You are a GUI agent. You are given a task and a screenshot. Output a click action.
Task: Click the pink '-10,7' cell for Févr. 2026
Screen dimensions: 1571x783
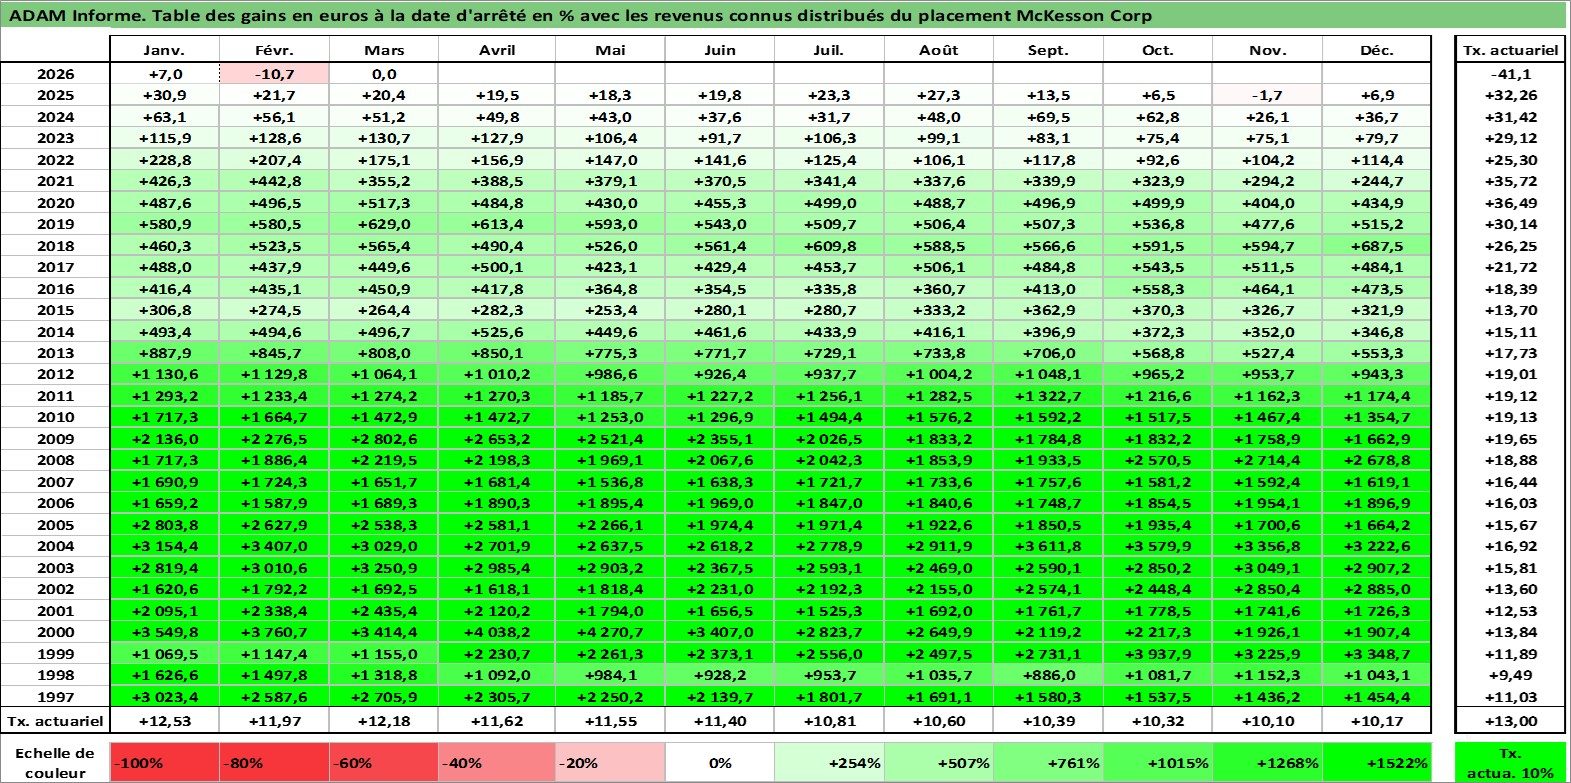[274, 74]
